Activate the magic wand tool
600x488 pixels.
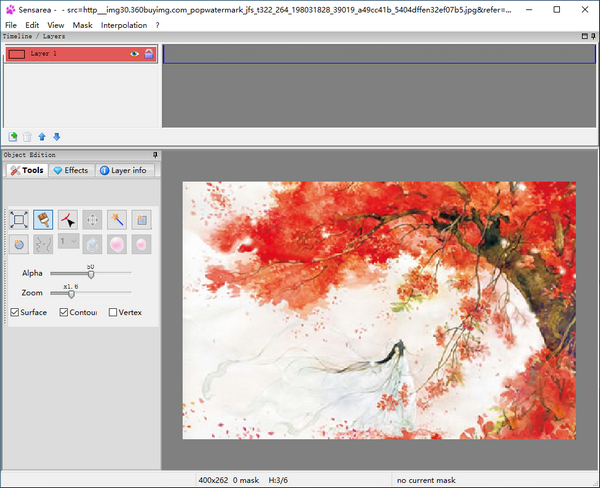click(x=117, y=219)
